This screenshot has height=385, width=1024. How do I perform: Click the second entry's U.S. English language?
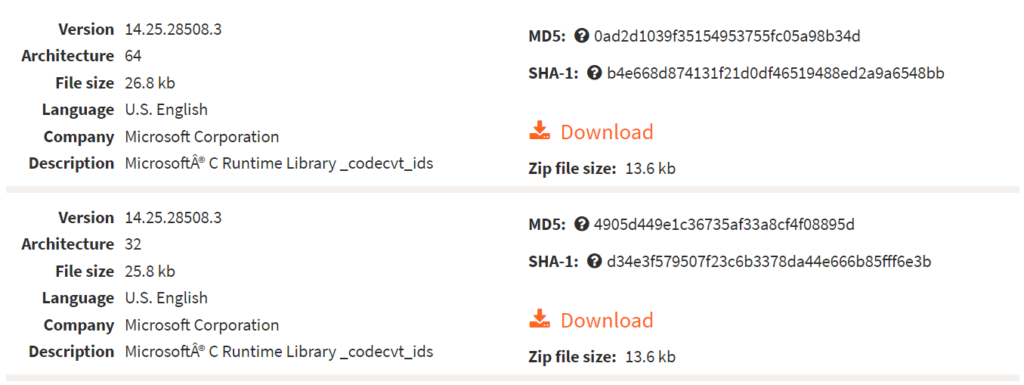(166, 298)
